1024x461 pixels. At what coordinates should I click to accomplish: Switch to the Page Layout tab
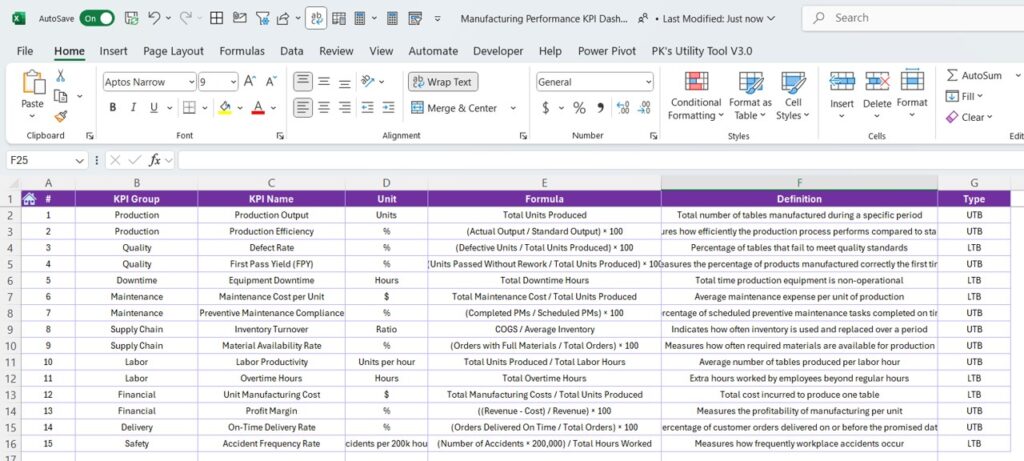pyautogui.click(x=174, y=51)
